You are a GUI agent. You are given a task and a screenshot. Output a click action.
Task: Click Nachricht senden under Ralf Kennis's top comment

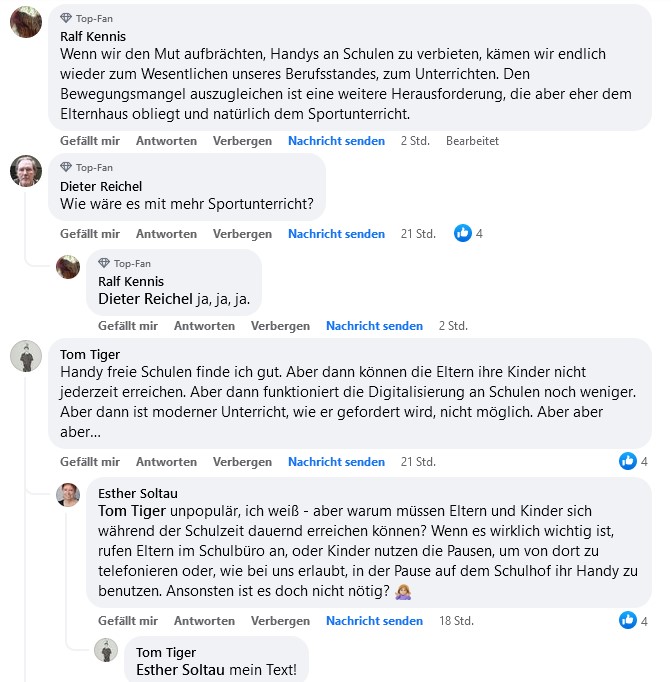click(x=336, y=141)
